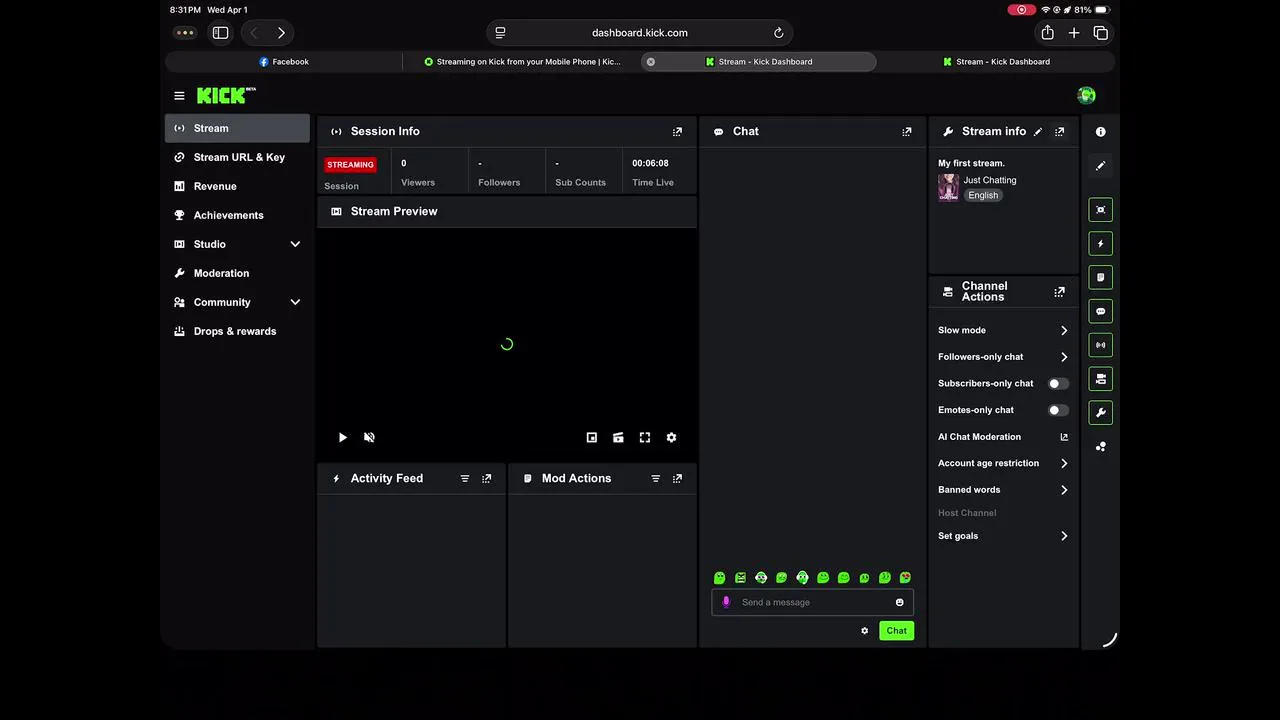Viewport: 1280px width, 720px height.
Task: Enable picture-in-picture on stream preview
Action: (592, 437)
